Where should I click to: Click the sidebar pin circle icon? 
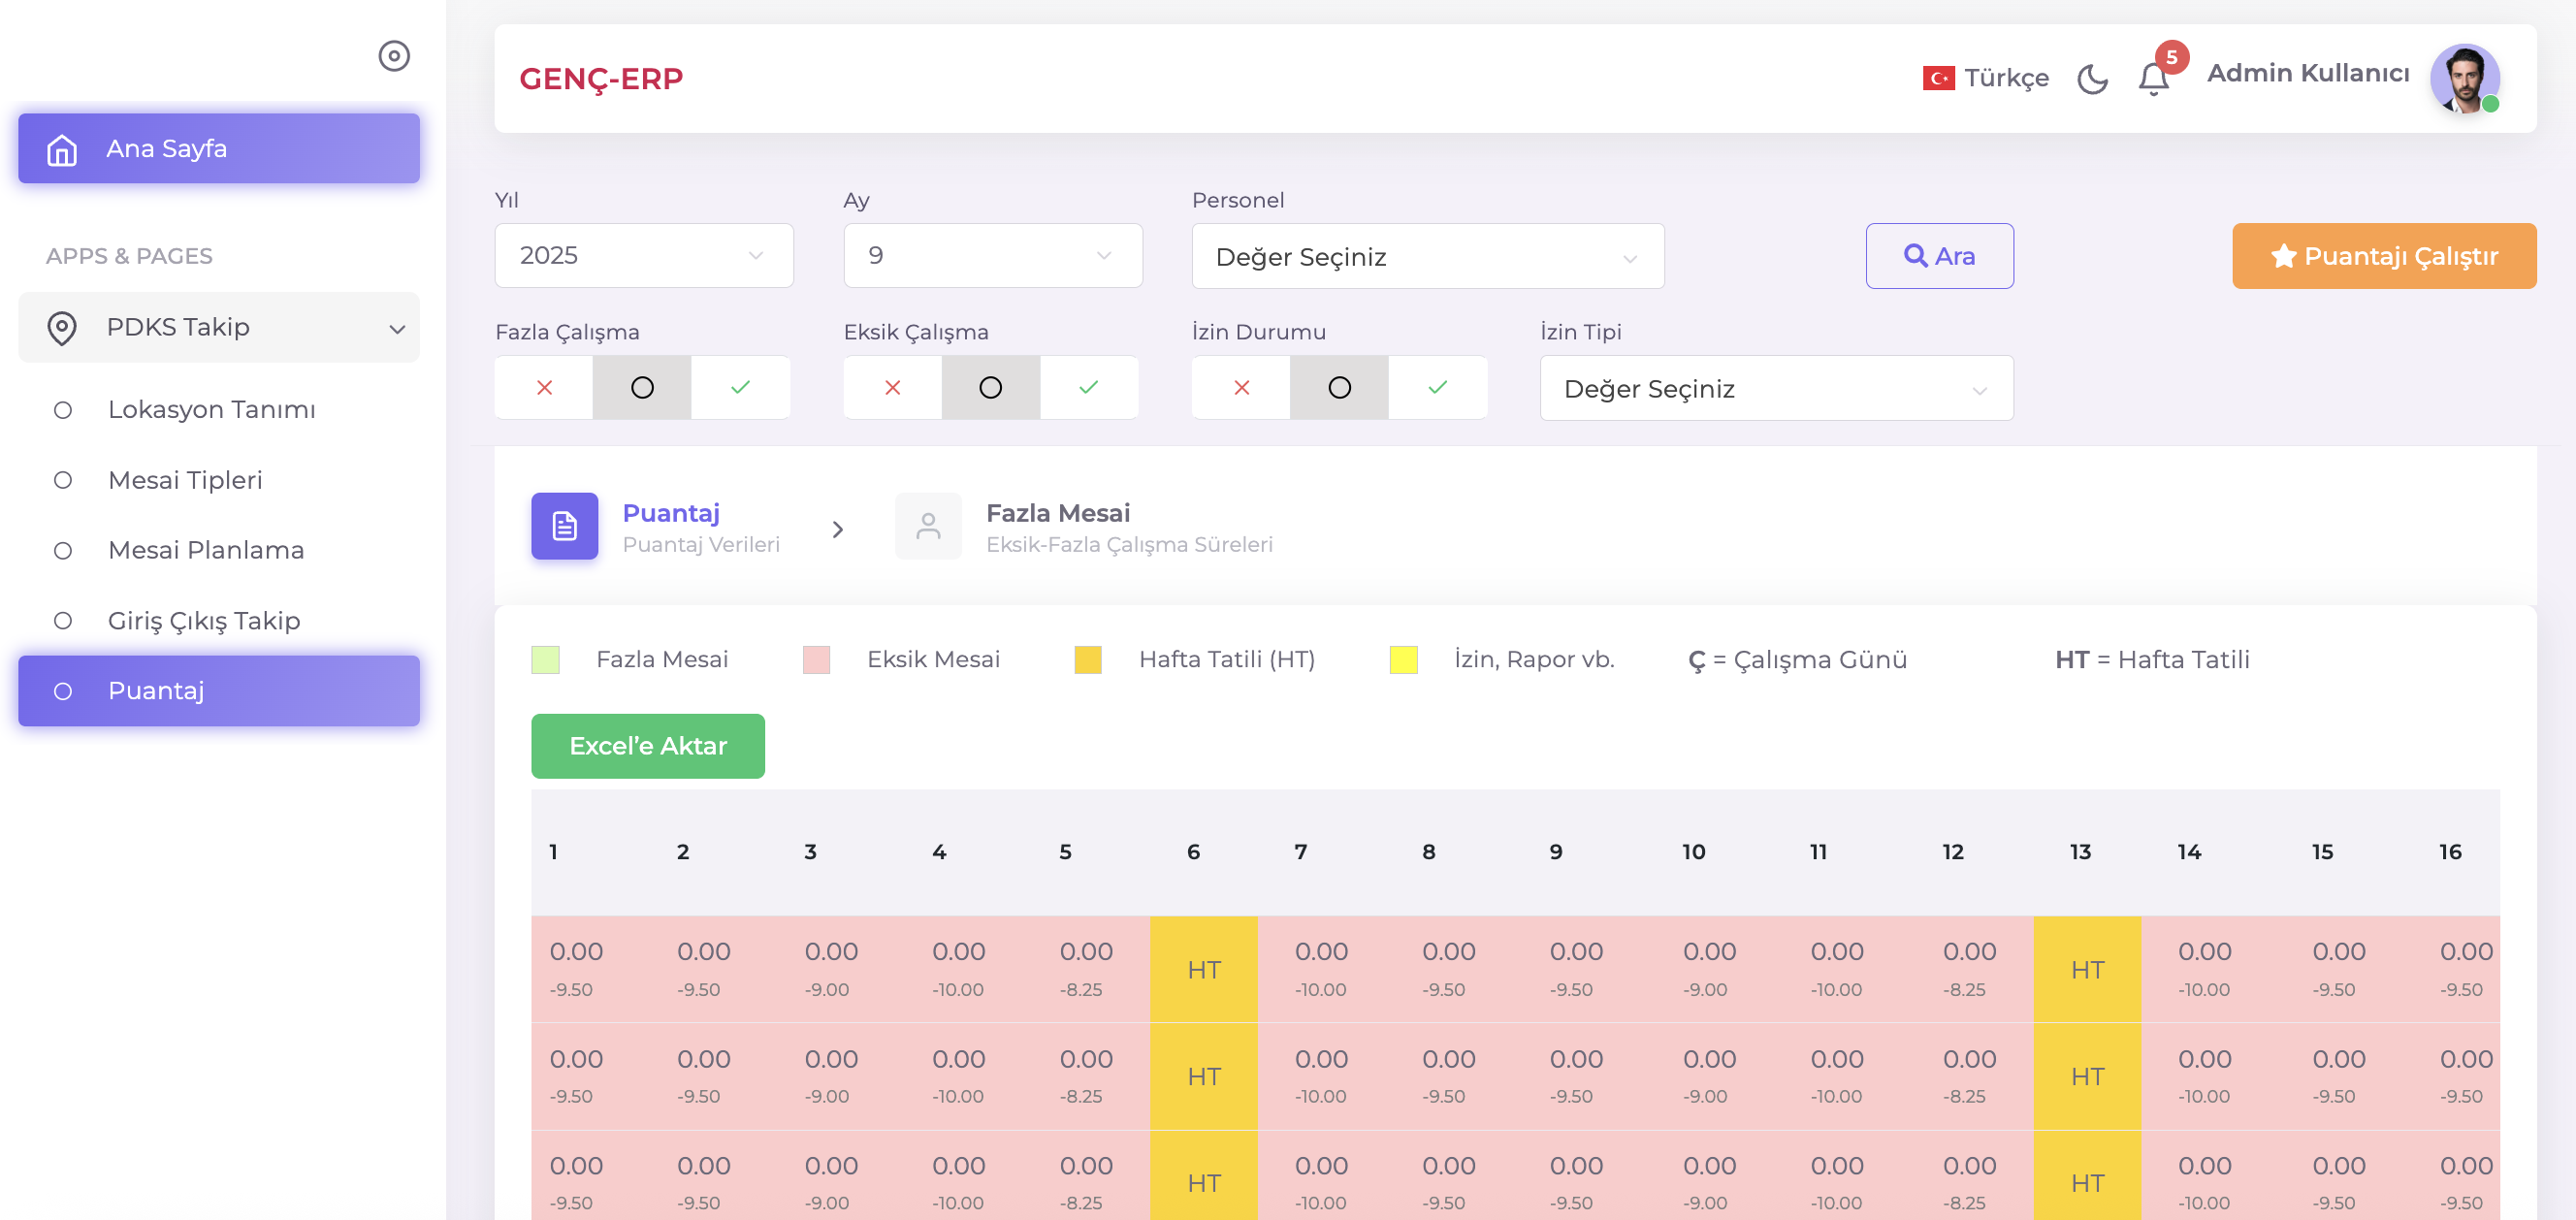click(394, 56)
